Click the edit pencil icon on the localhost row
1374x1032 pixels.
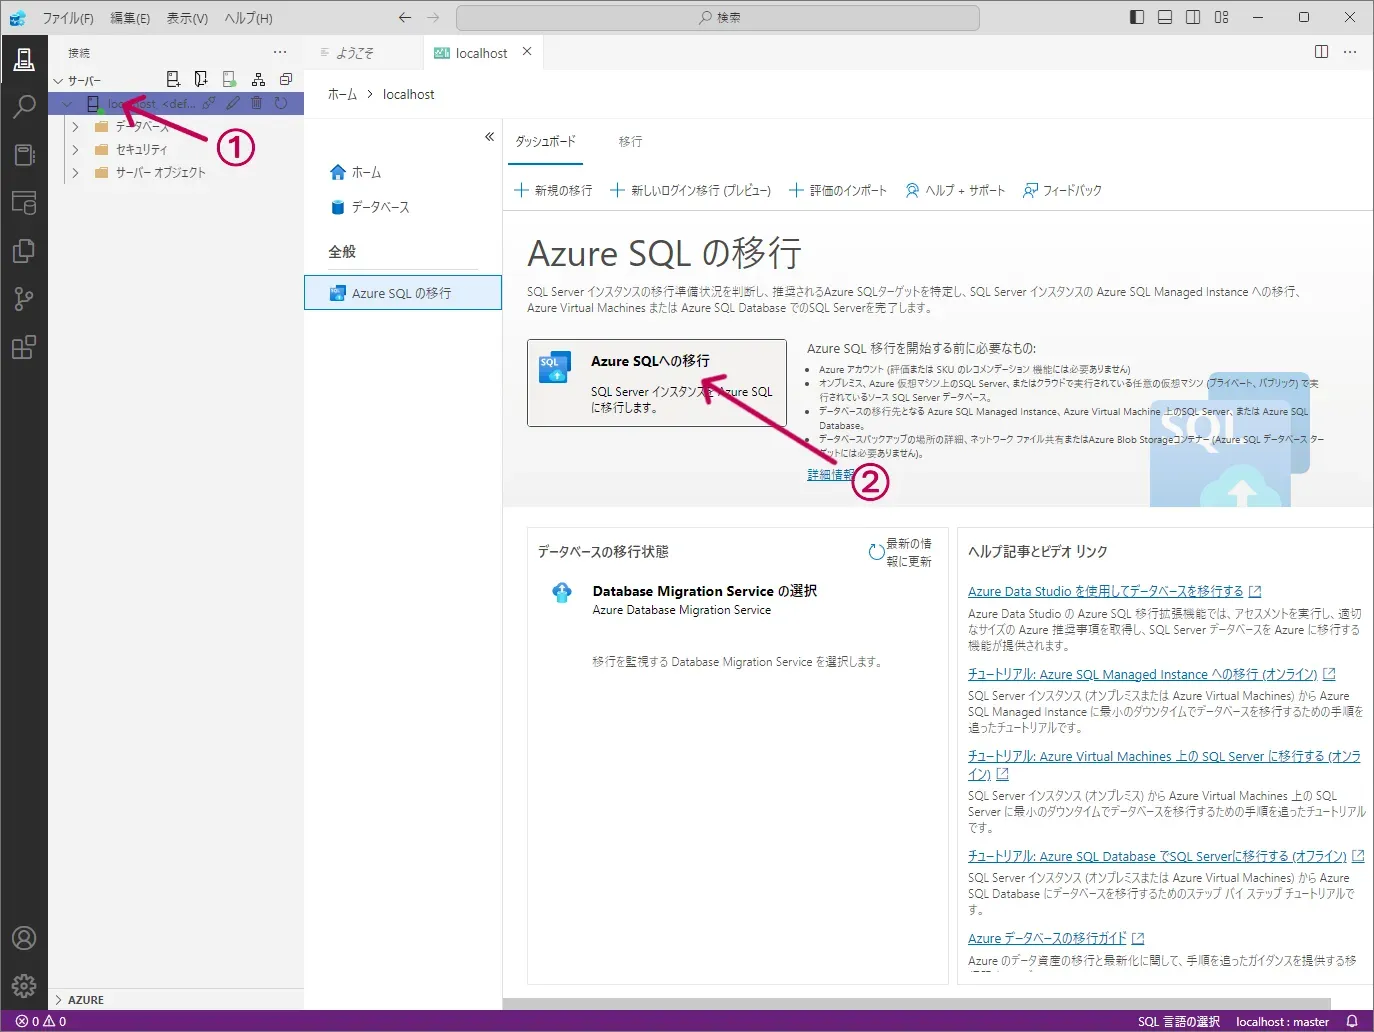[x=233, y=103]
